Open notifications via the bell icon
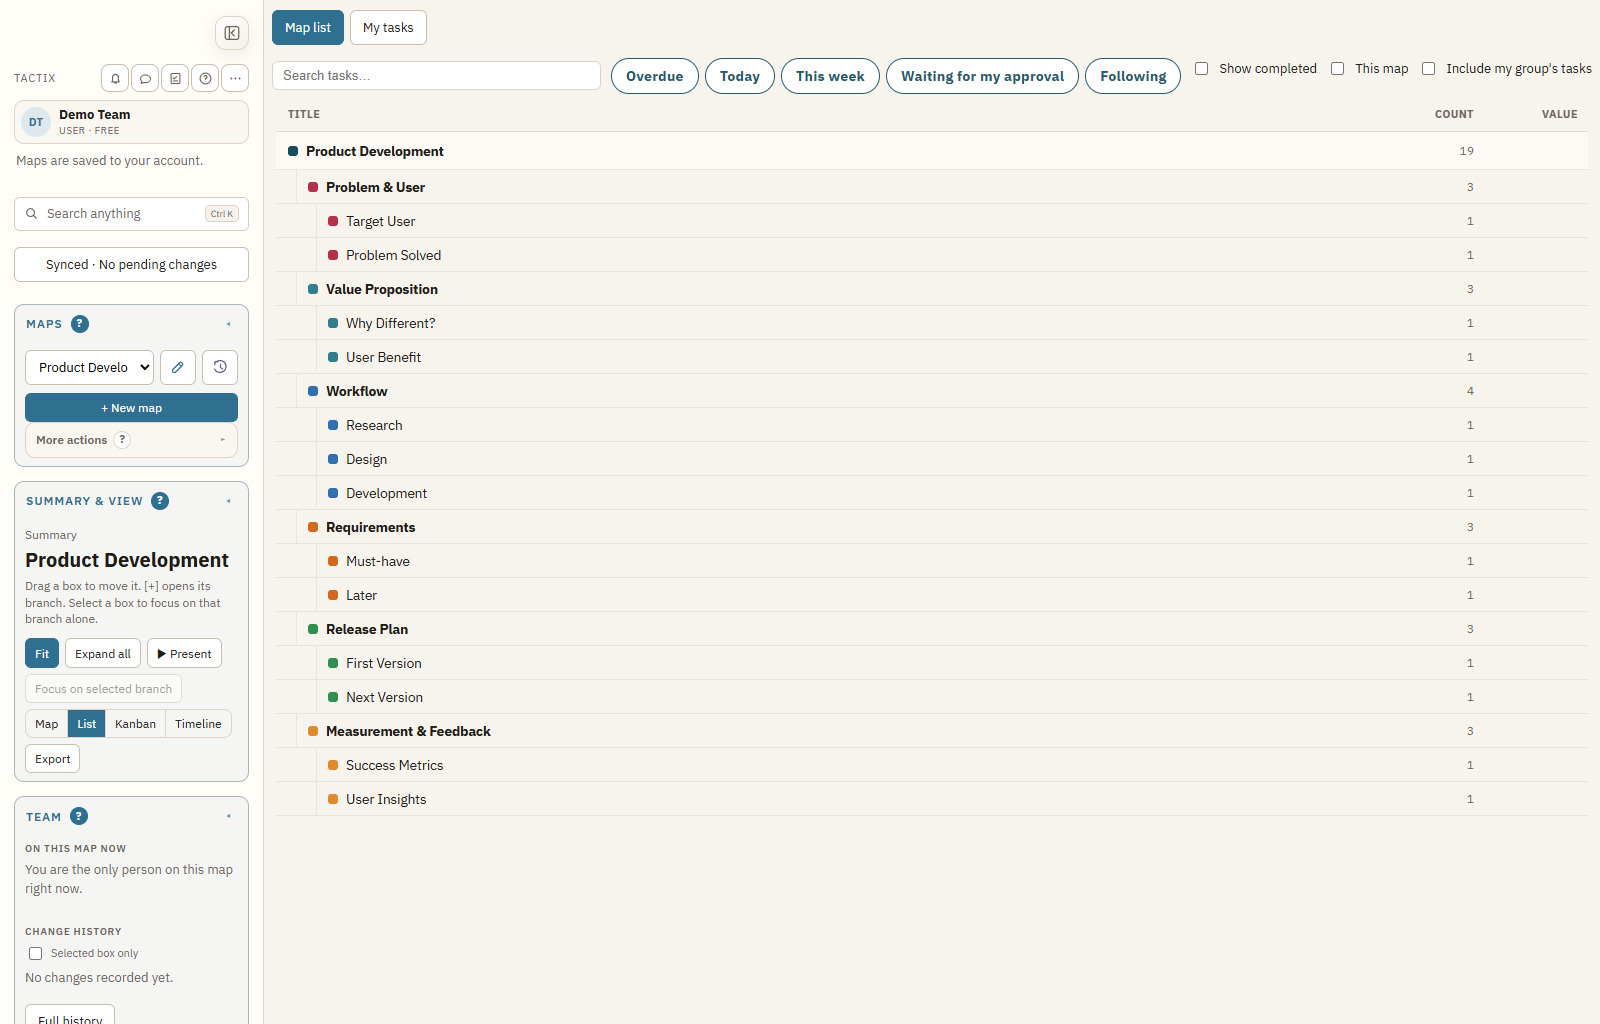Screen dimensions: 1600x1024 (115, 78)
